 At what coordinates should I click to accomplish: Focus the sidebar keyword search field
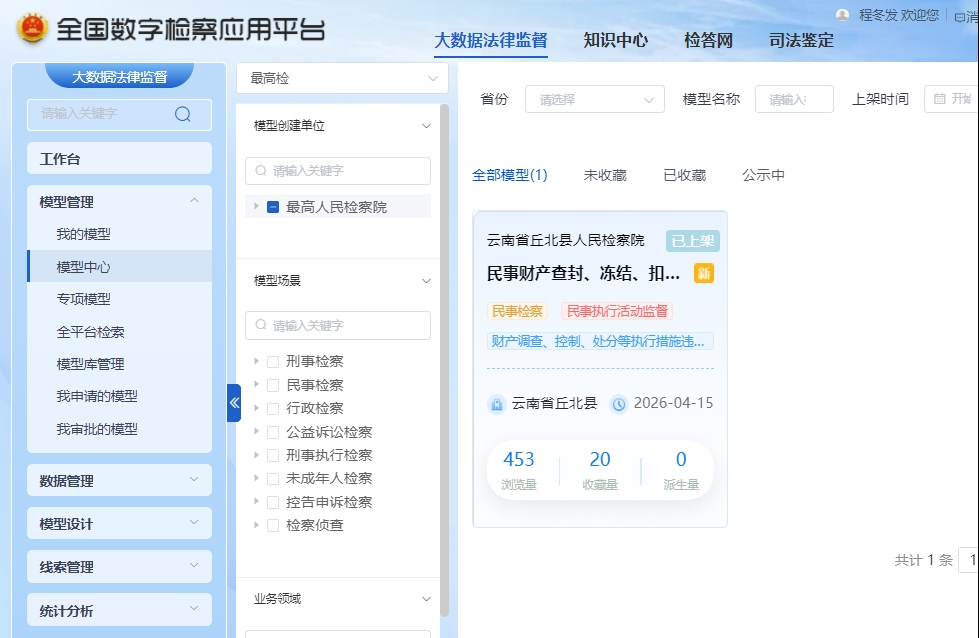pyautogui.click(x=119, y=114)
